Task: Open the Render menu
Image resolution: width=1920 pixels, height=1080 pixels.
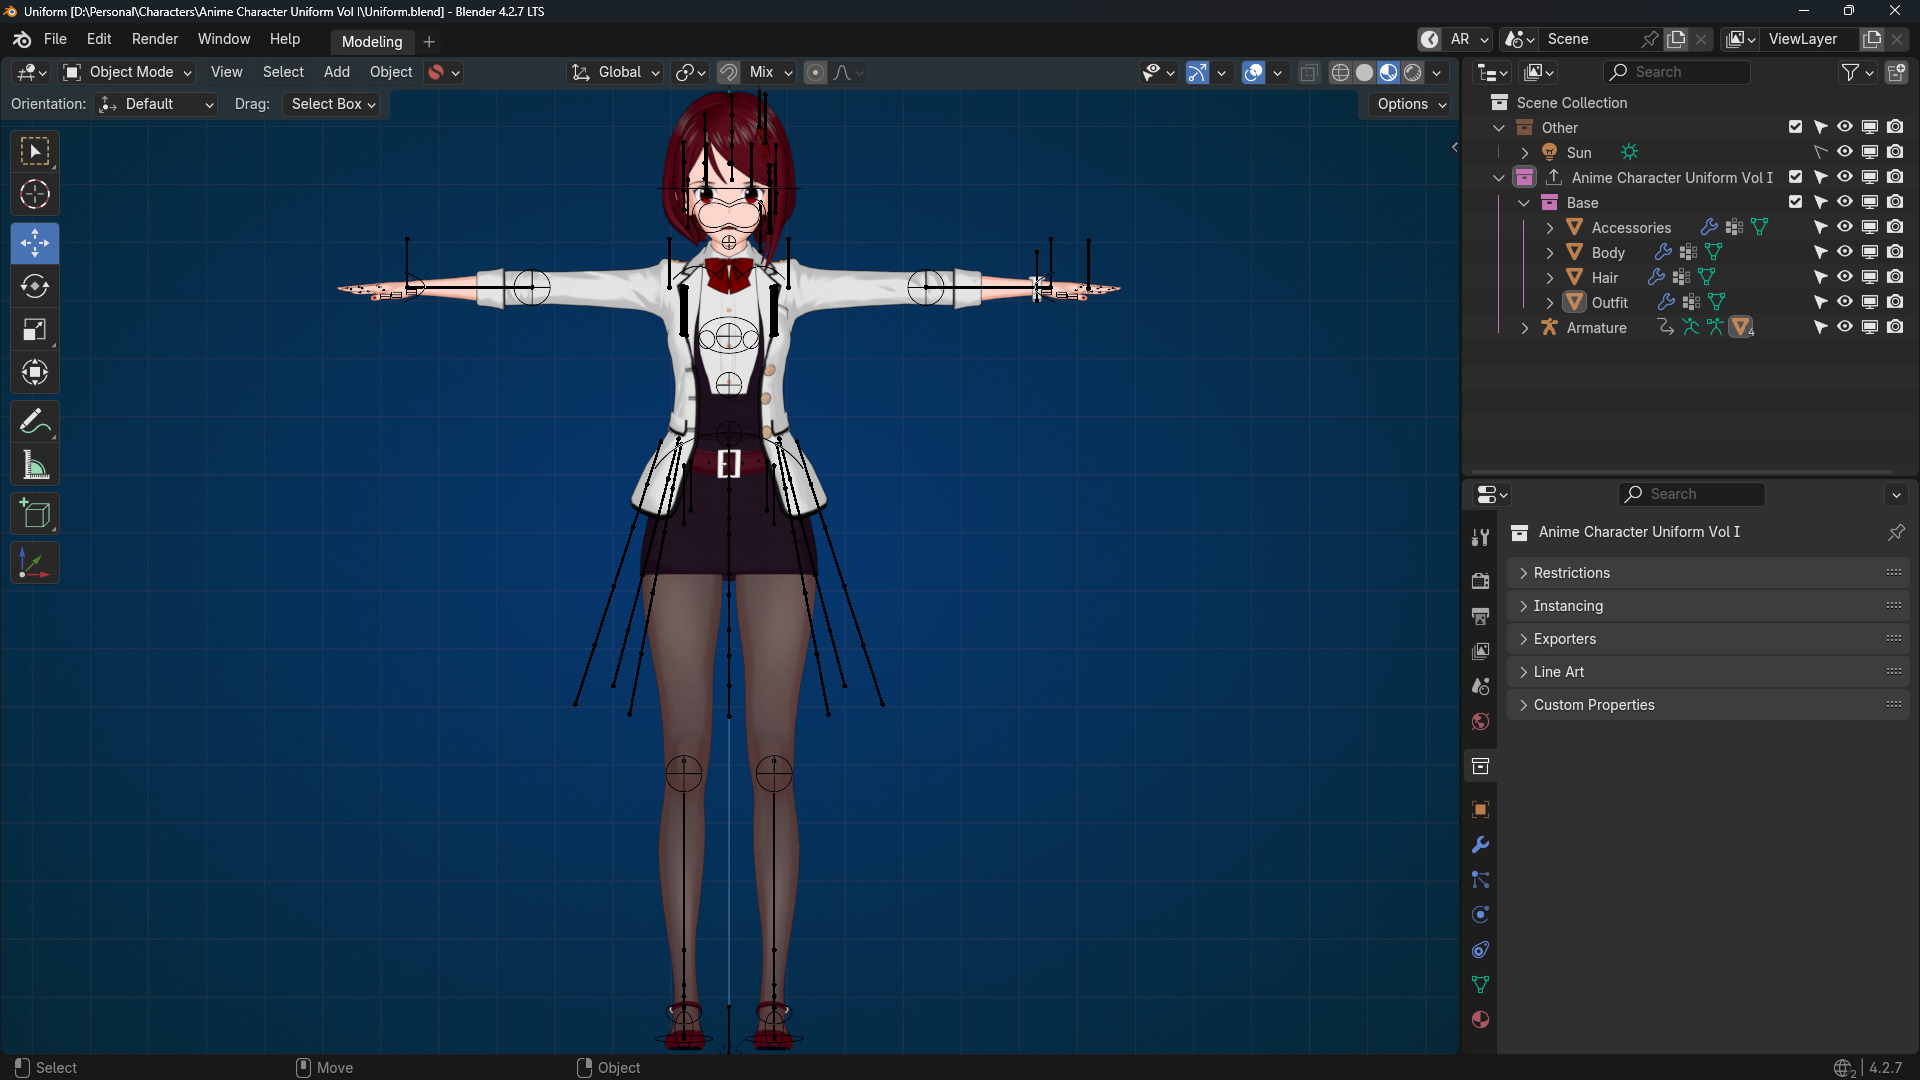Action: [155, 39]
